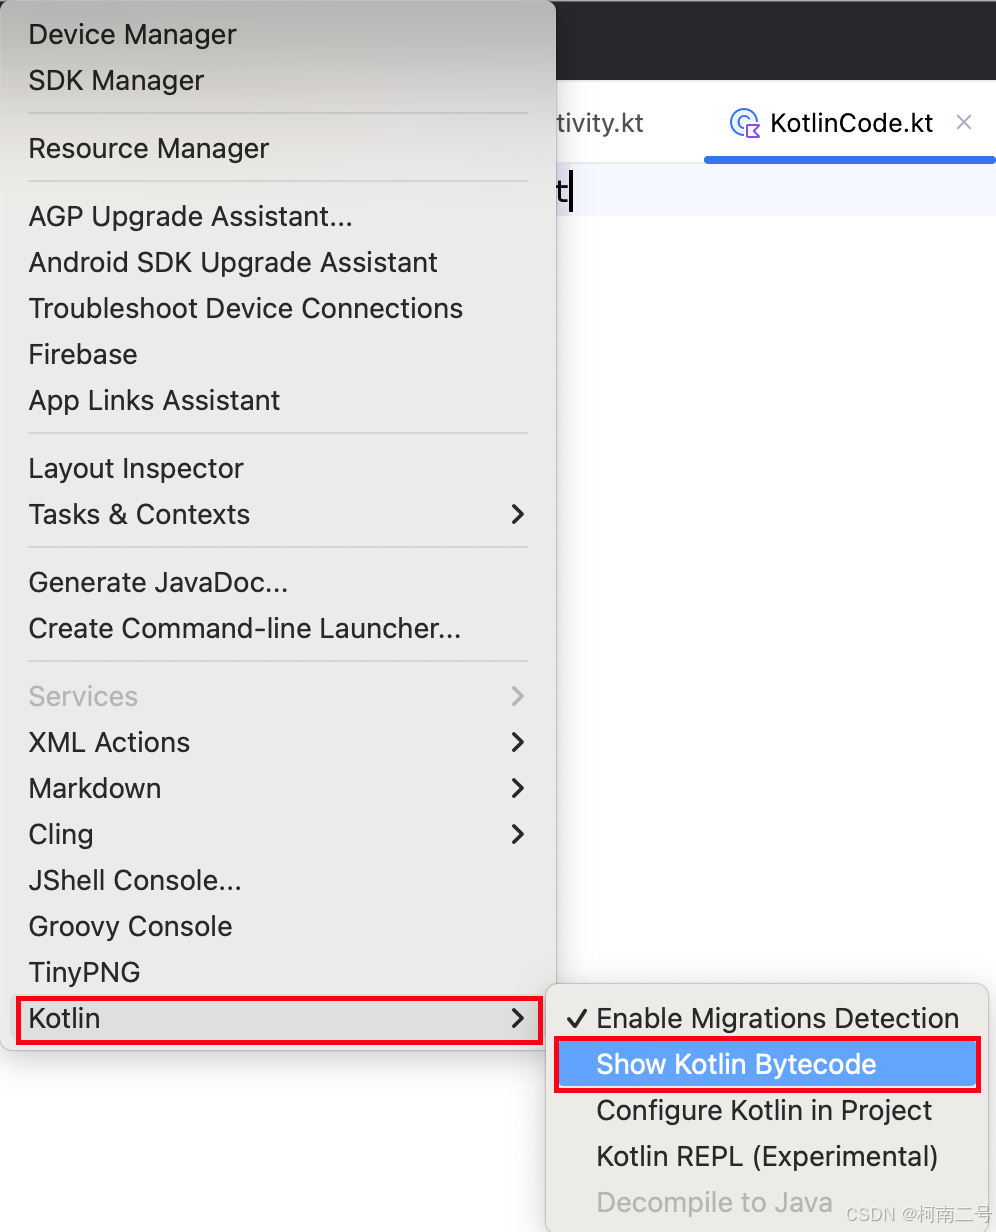Image resolution: width=996 pixels, height=1232 pixels.
Task: Open Configure Kotlin in Project
Action: pyautogui.click(x=763, y=1110)
